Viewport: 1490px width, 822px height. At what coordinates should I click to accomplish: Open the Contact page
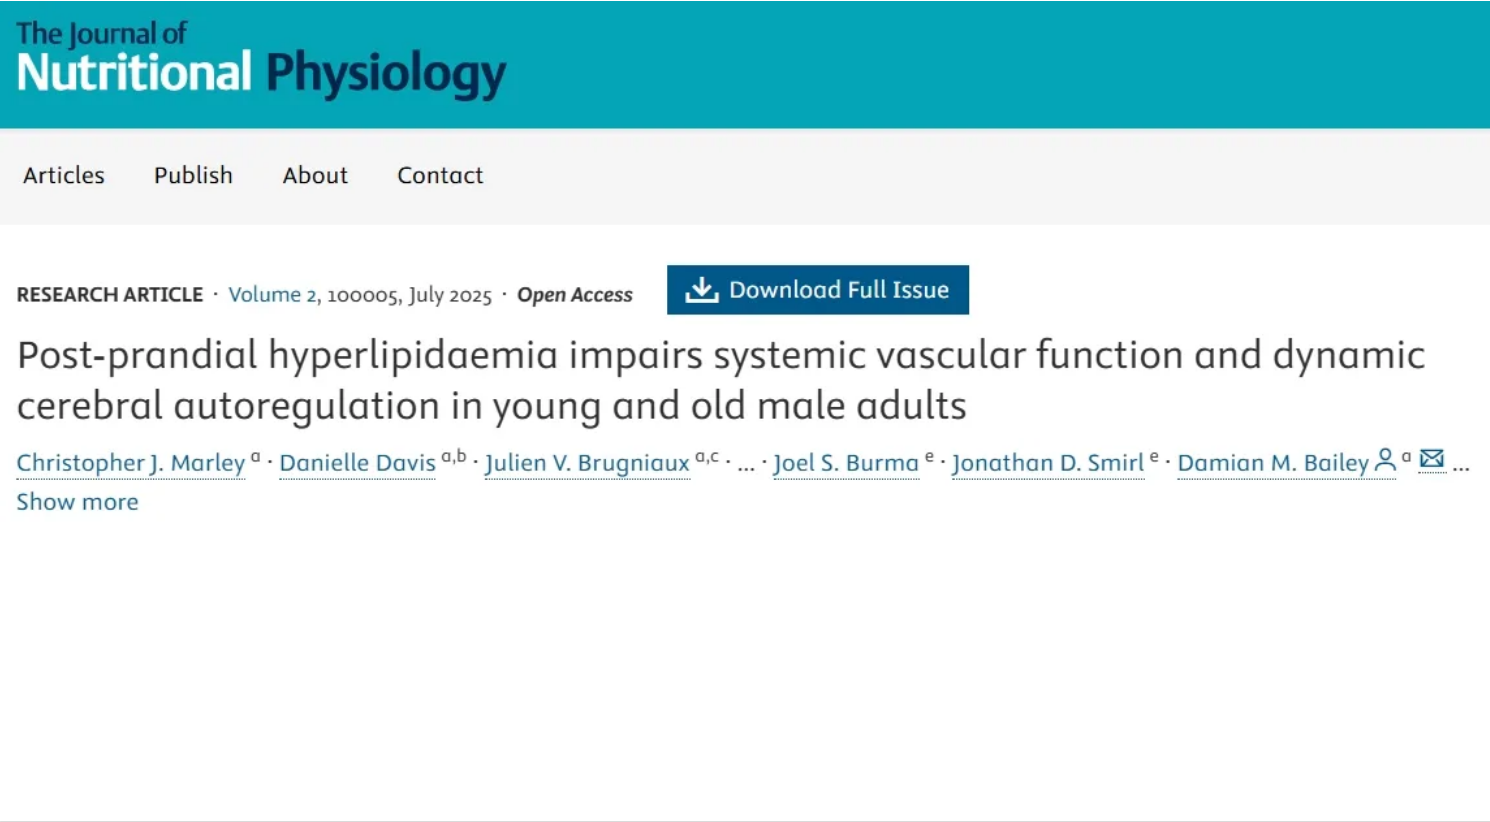tap(440, 175)
